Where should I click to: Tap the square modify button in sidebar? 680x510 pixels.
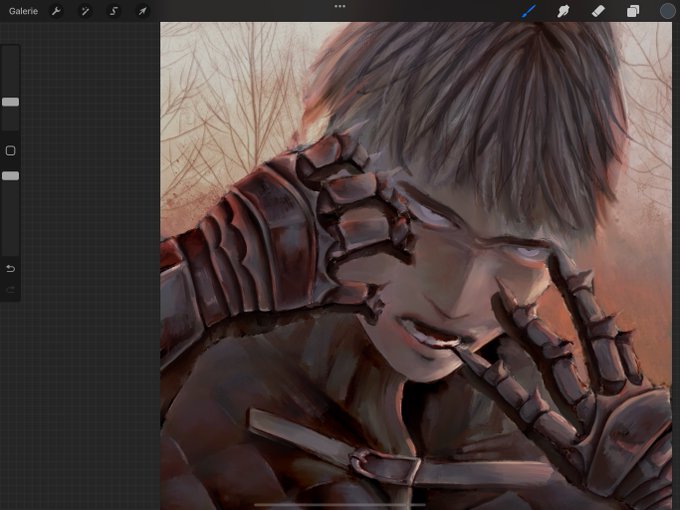pyautogui.click(x=10, y=150)
